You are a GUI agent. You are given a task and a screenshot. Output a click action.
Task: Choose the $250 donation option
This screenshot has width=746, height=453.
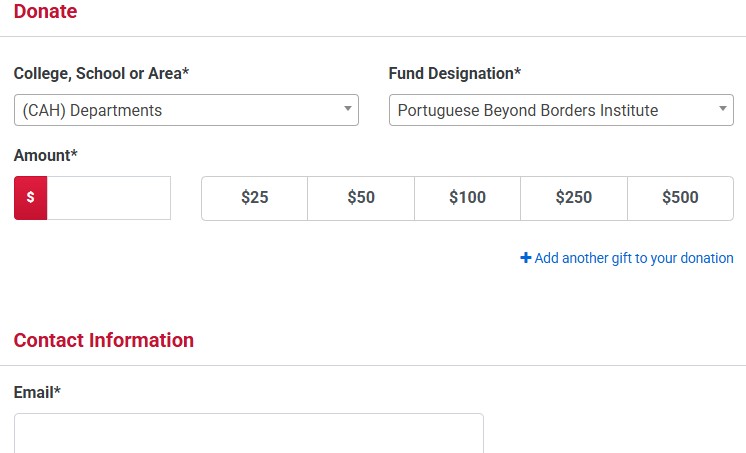574,198
